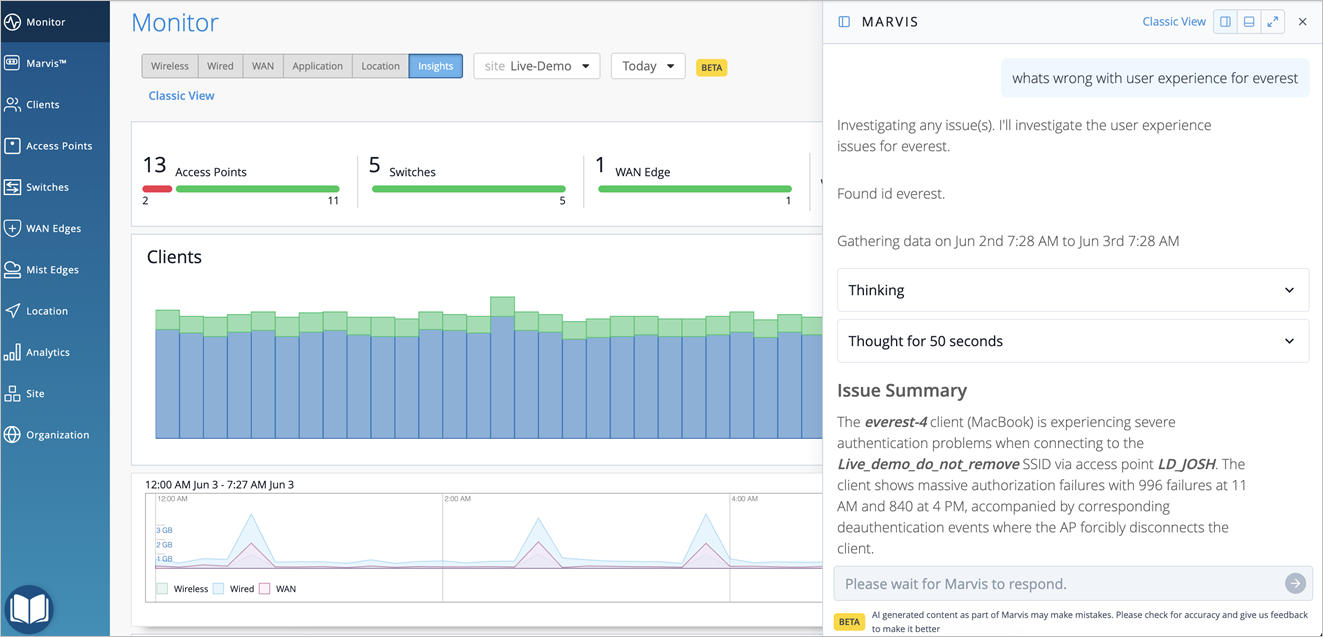Open Access Points in the sidebar
Image resolution: width=1323 pixels, height=637 pixels.
55,146
